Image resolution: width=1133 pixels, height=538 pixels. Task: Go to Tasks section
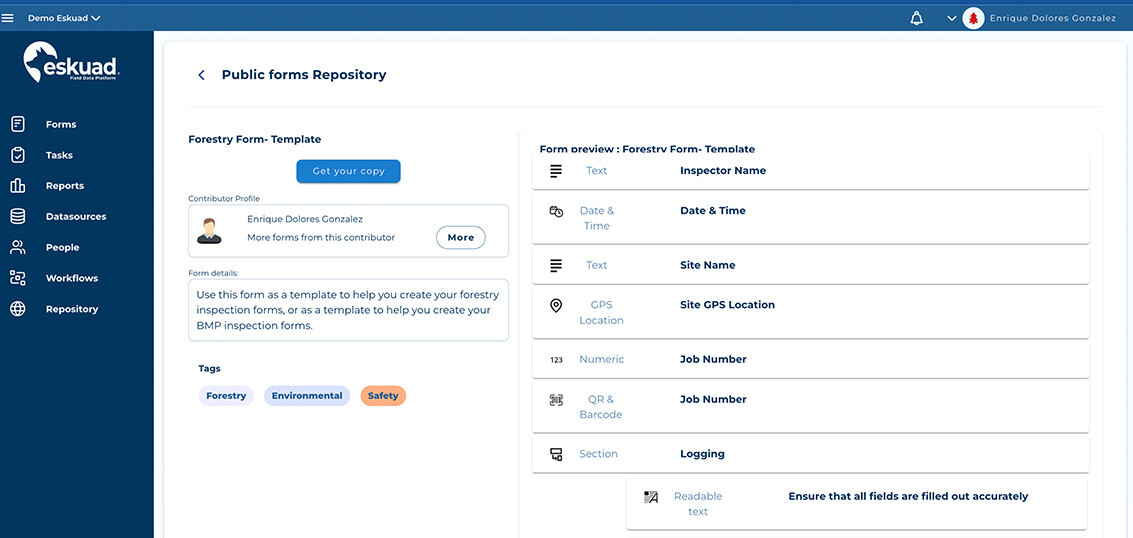(59, 155)
